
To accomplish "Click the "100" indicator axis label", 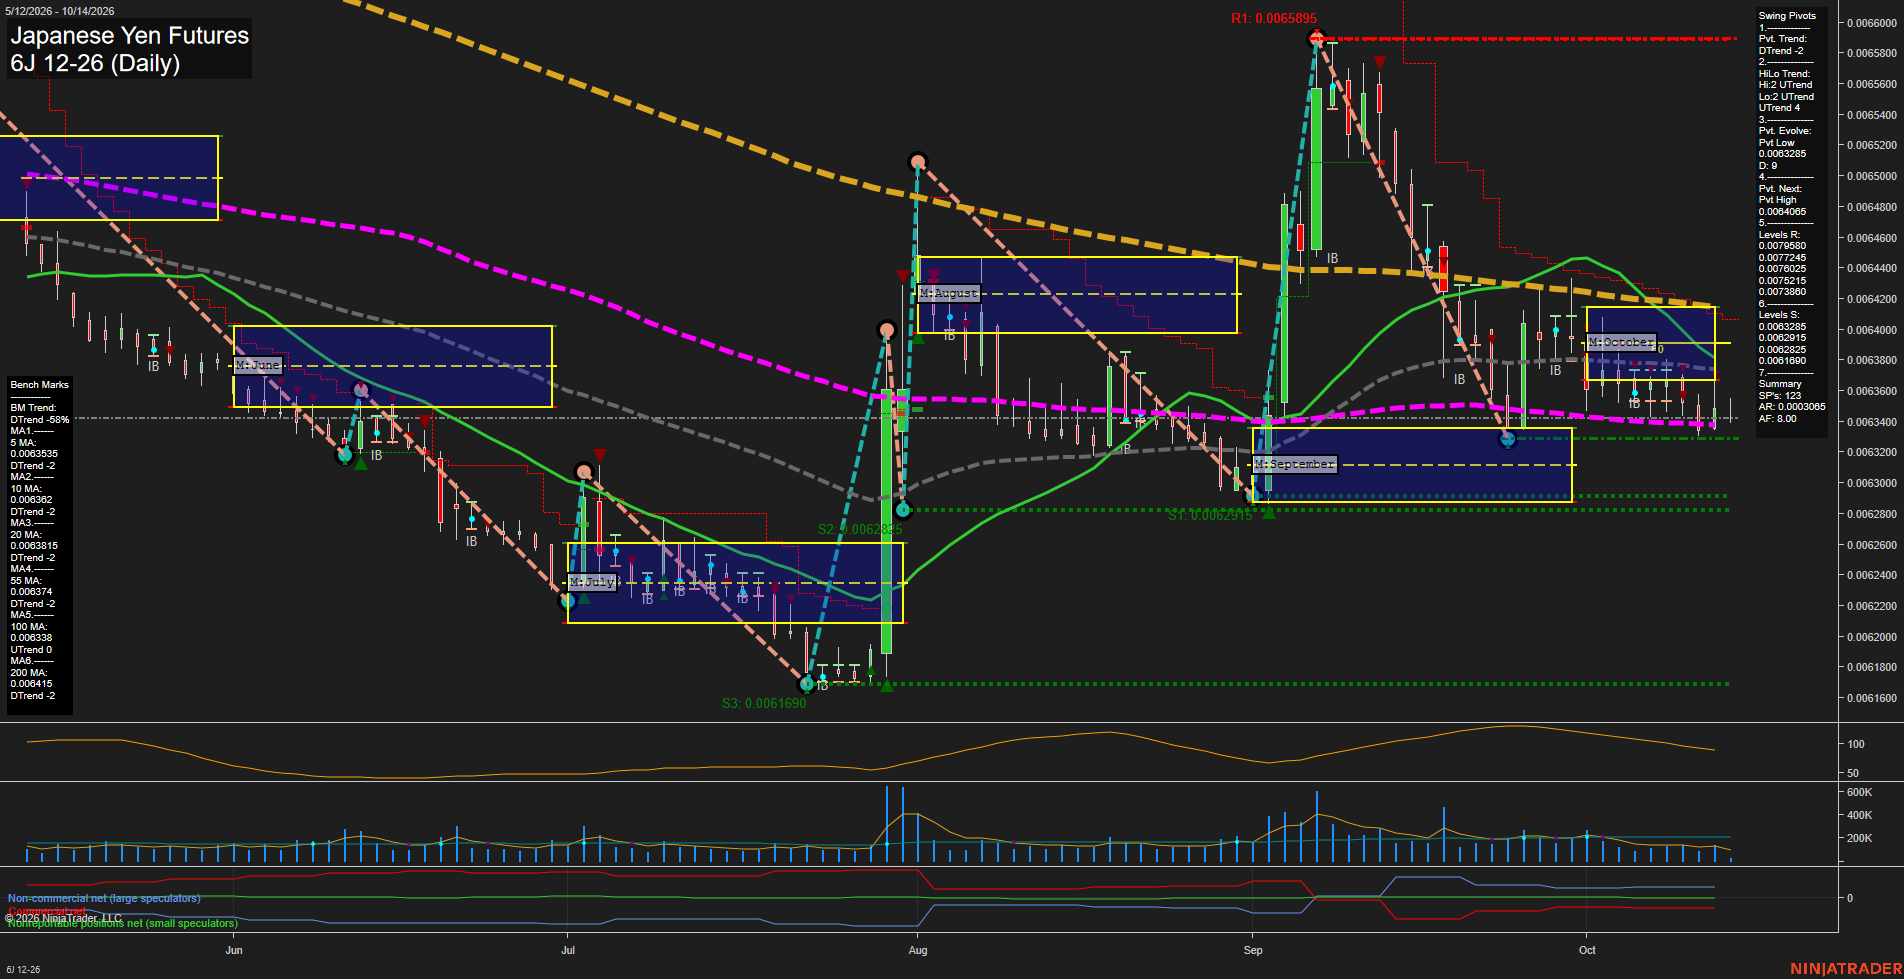I will [x=1856, y=744].
